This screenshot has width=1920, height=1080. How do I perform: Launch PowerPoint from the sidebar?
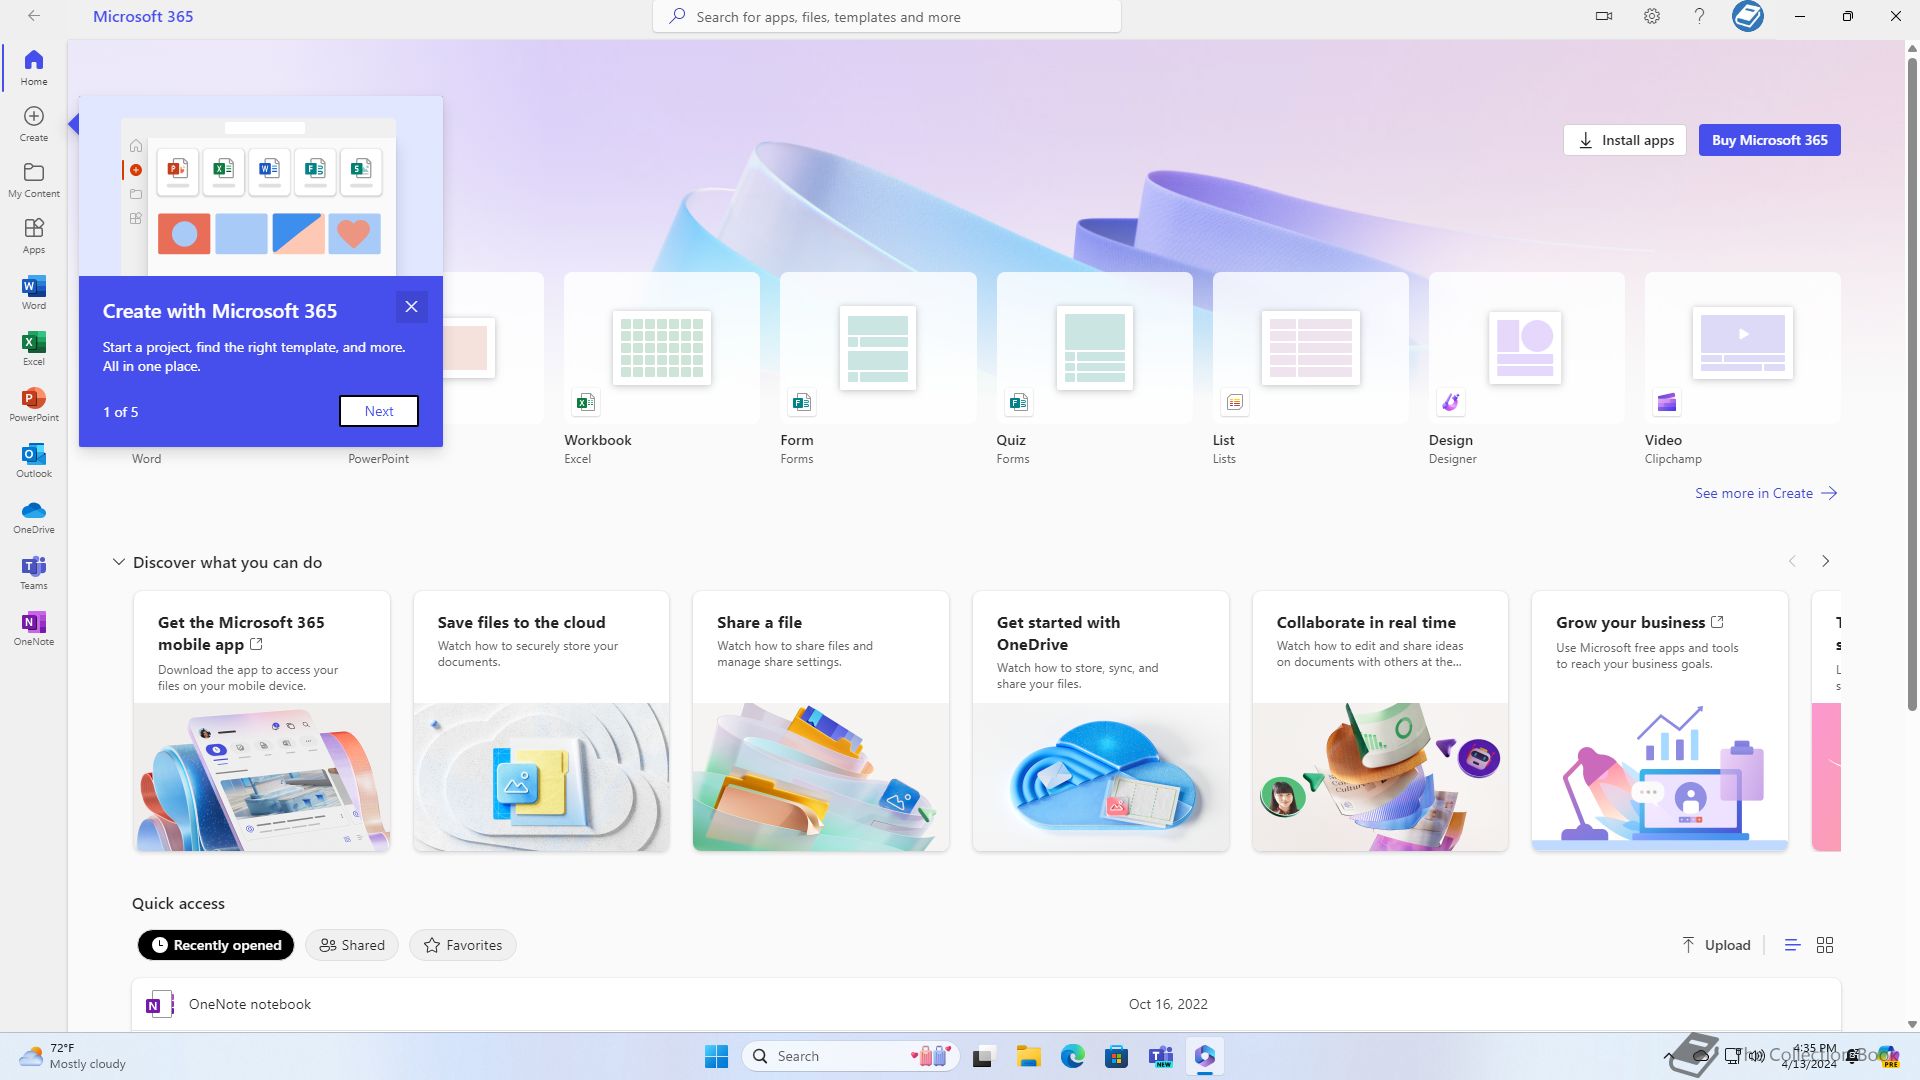pyautogui.click(x=34, y=404)
